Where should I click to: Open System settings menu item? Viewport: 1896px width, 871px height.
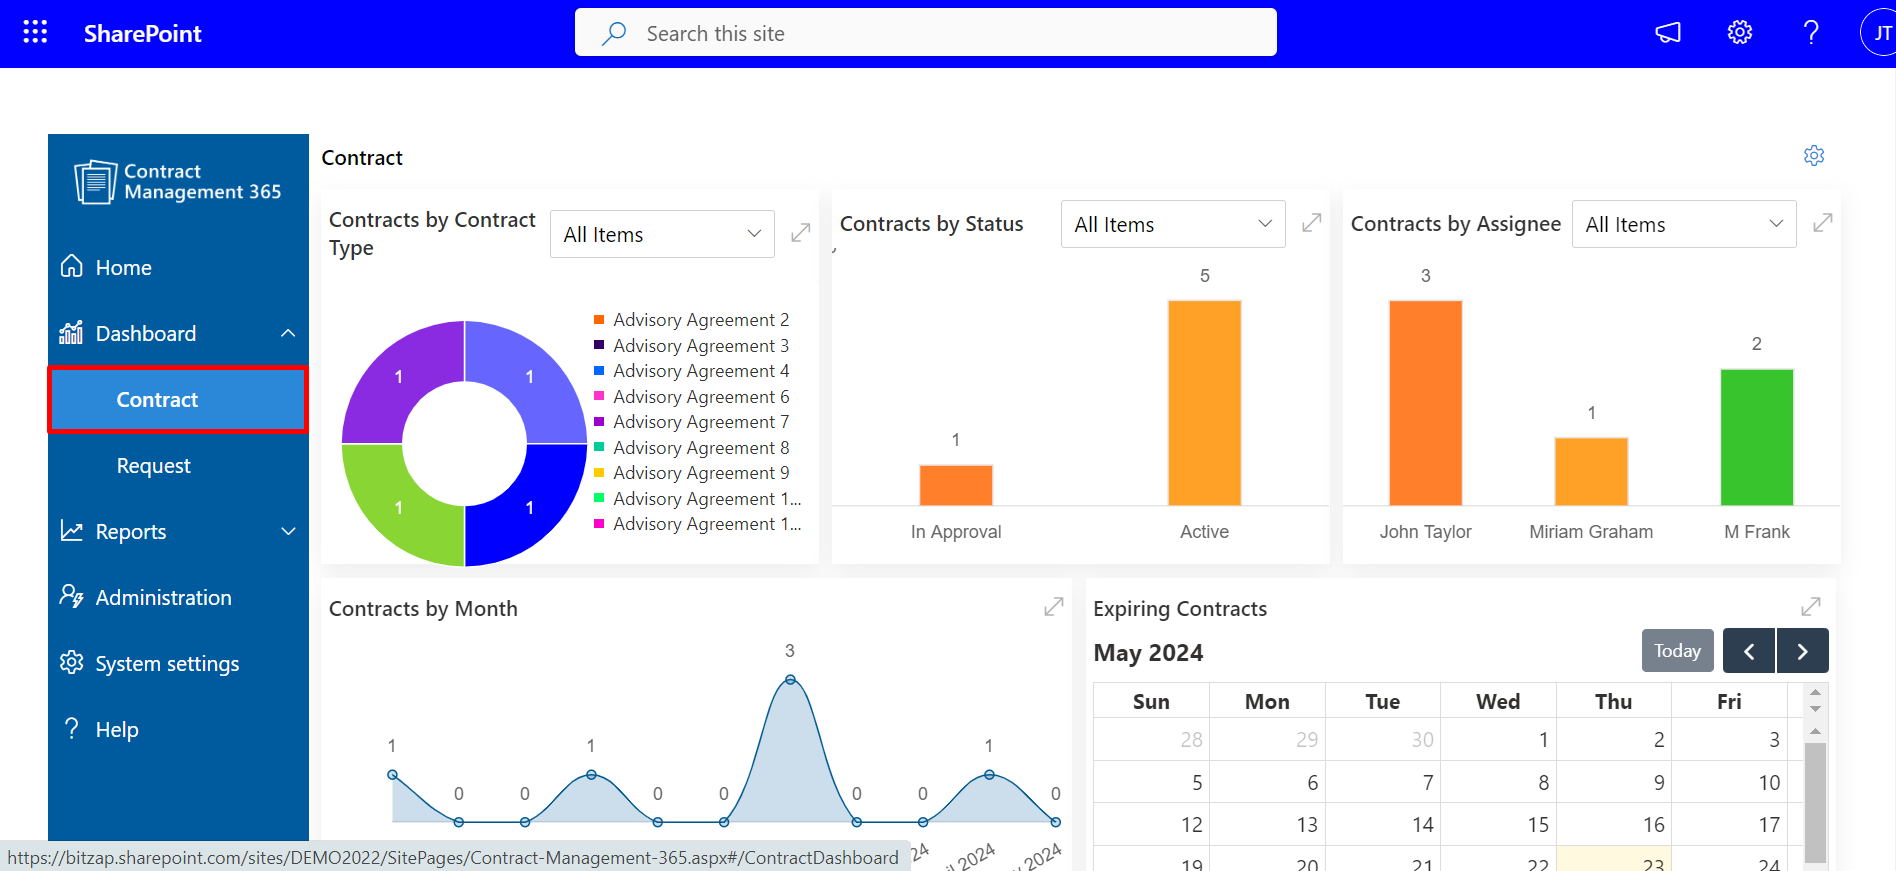click(x=178, y=663)
